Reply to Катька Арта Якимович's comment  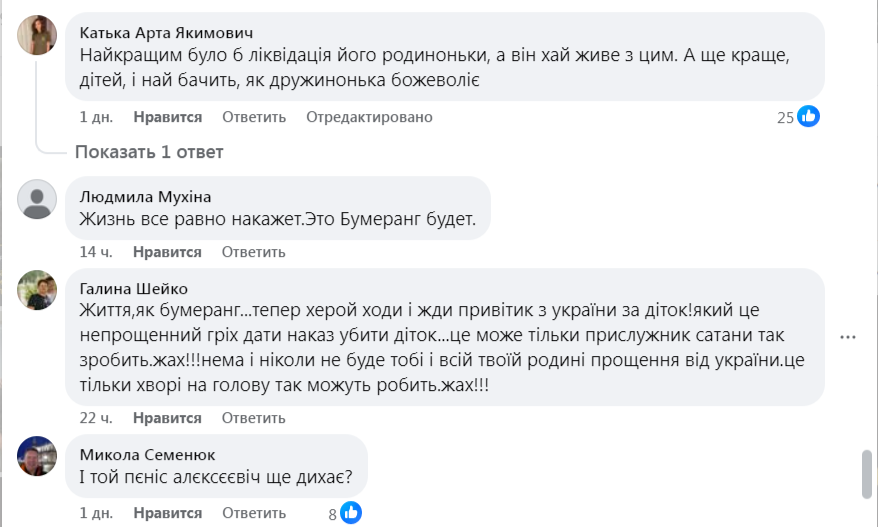[x=254, y=117]
